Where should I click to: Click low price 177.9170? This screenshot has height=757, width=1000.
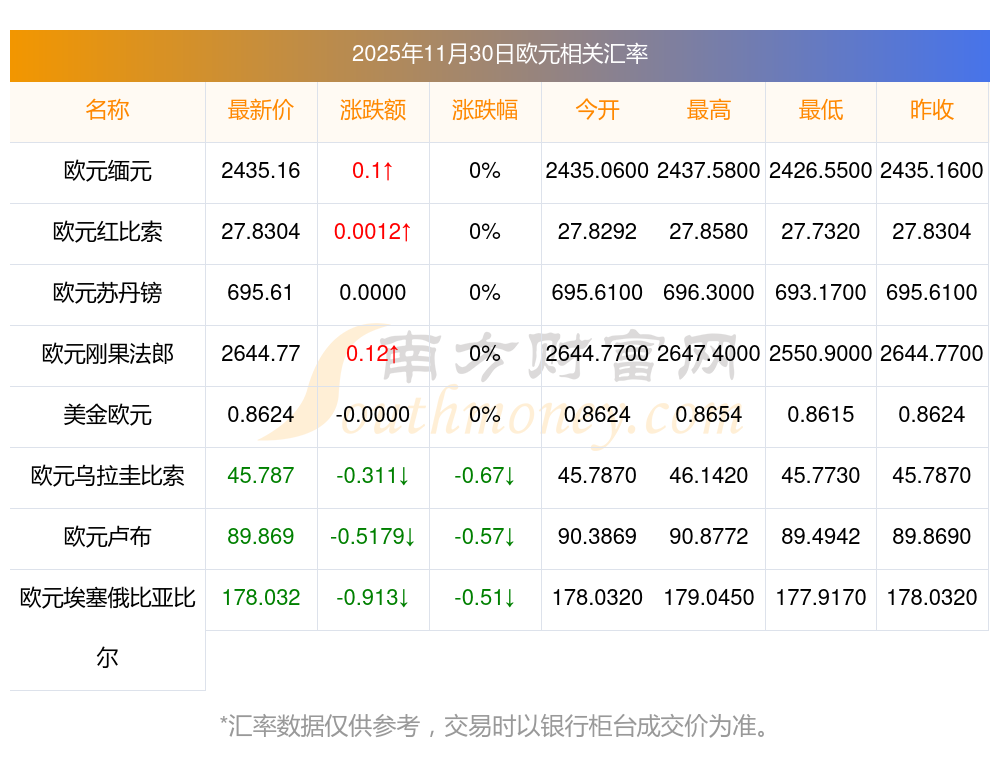click(820, 598)
